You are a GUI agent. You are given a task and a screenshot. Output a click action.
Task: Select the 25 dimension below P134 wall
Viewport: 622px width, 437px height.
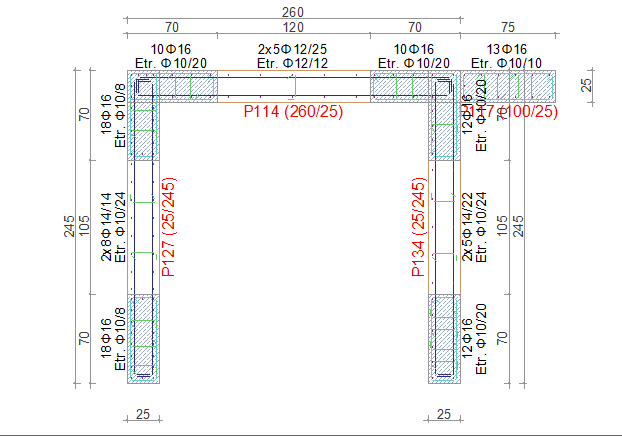point(444,414)
